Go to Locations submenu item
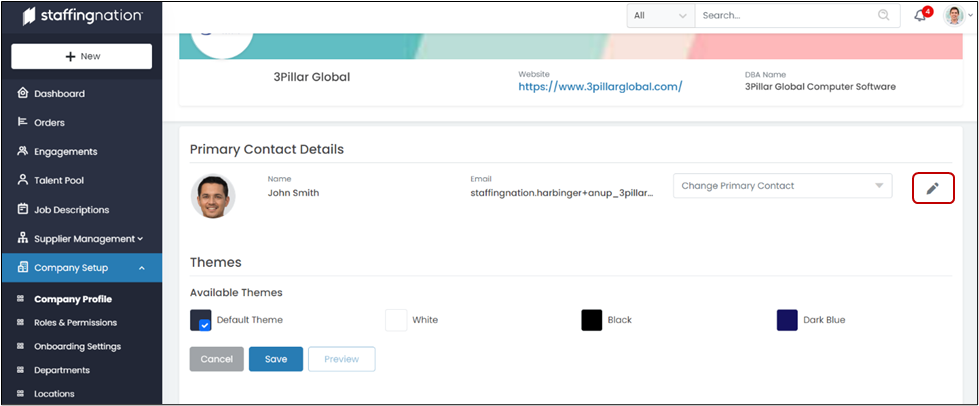Image resolution: width=979 pixels, height=406 pixels. [54, 394]
